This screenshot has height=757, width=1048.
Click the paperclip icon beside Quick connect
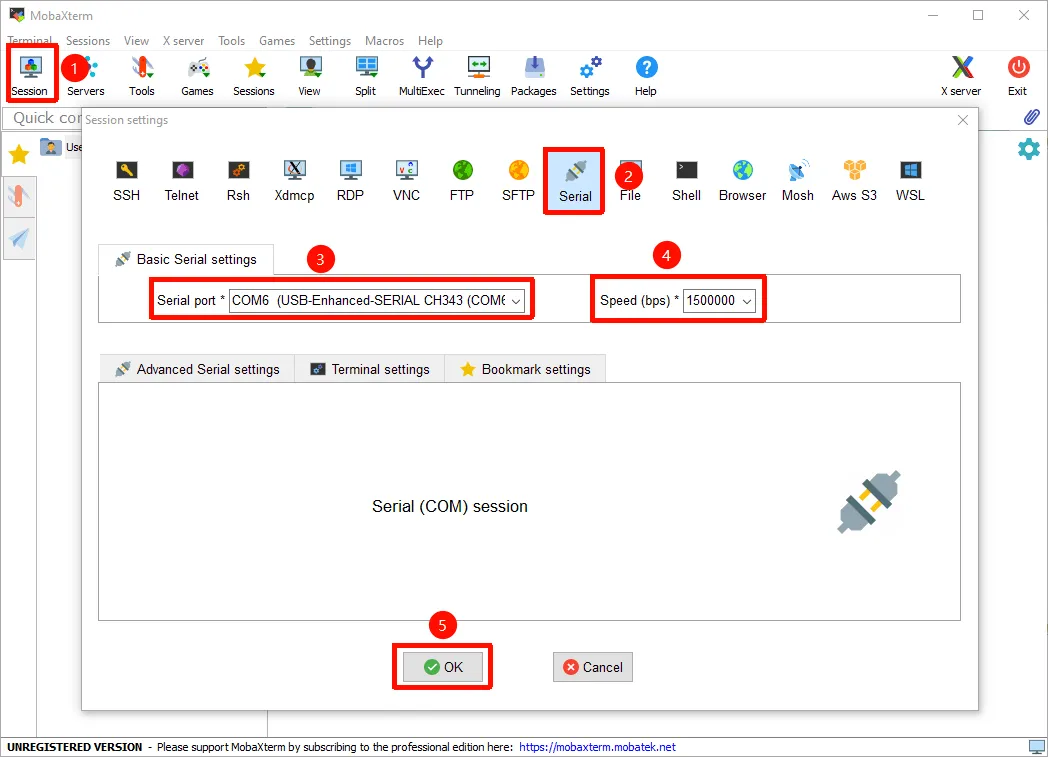(x=1031, y=118)
